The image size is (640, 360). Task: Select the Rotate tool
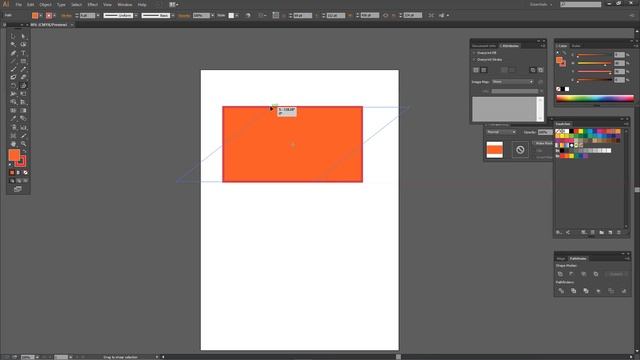point(13,86)
